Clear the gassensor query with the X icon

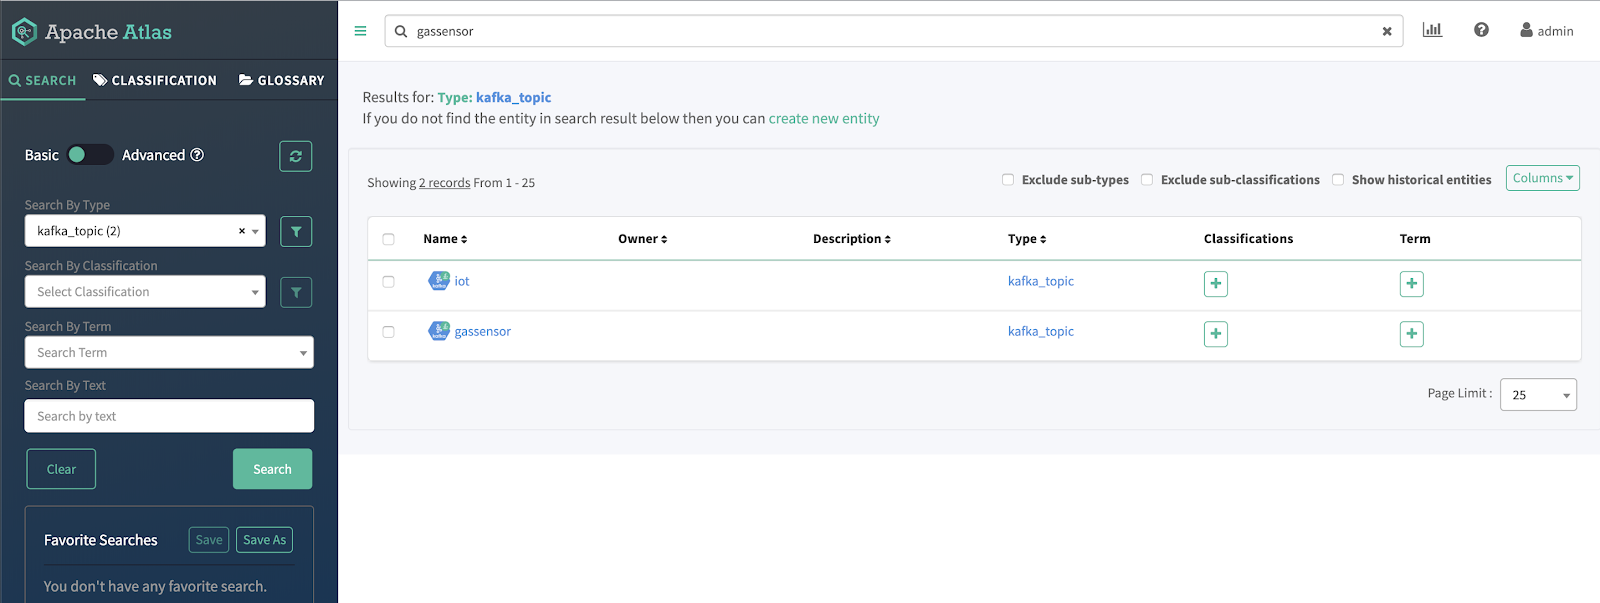pyautogui.click(x=1387, y=31)
